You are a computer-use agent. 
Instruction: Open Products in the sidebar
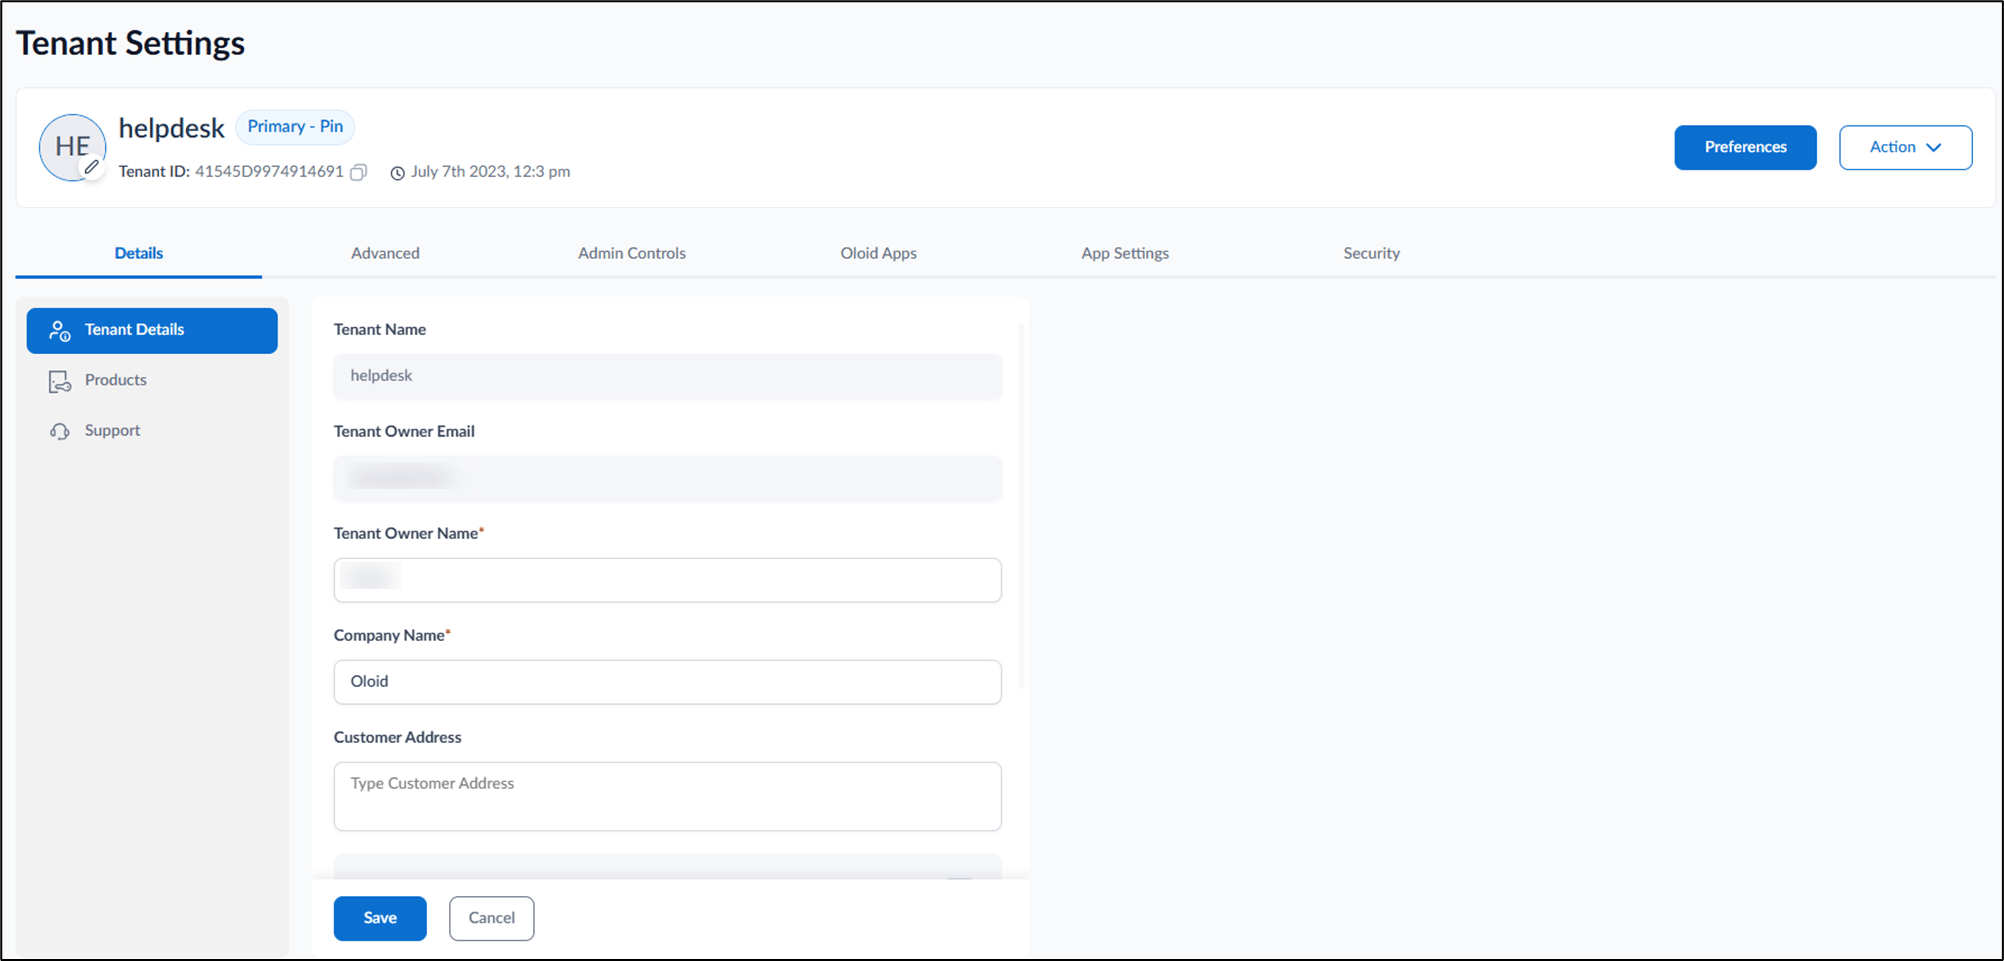point(152,380)
